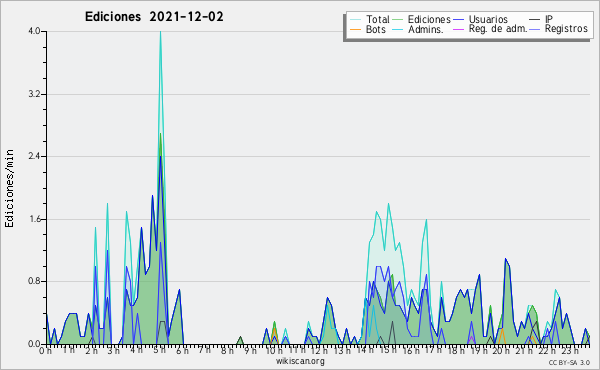The width and height of the screenshot is (600, 370).
Task: Click the wikiscan.org text below chart
Action: tap(300, 361)
